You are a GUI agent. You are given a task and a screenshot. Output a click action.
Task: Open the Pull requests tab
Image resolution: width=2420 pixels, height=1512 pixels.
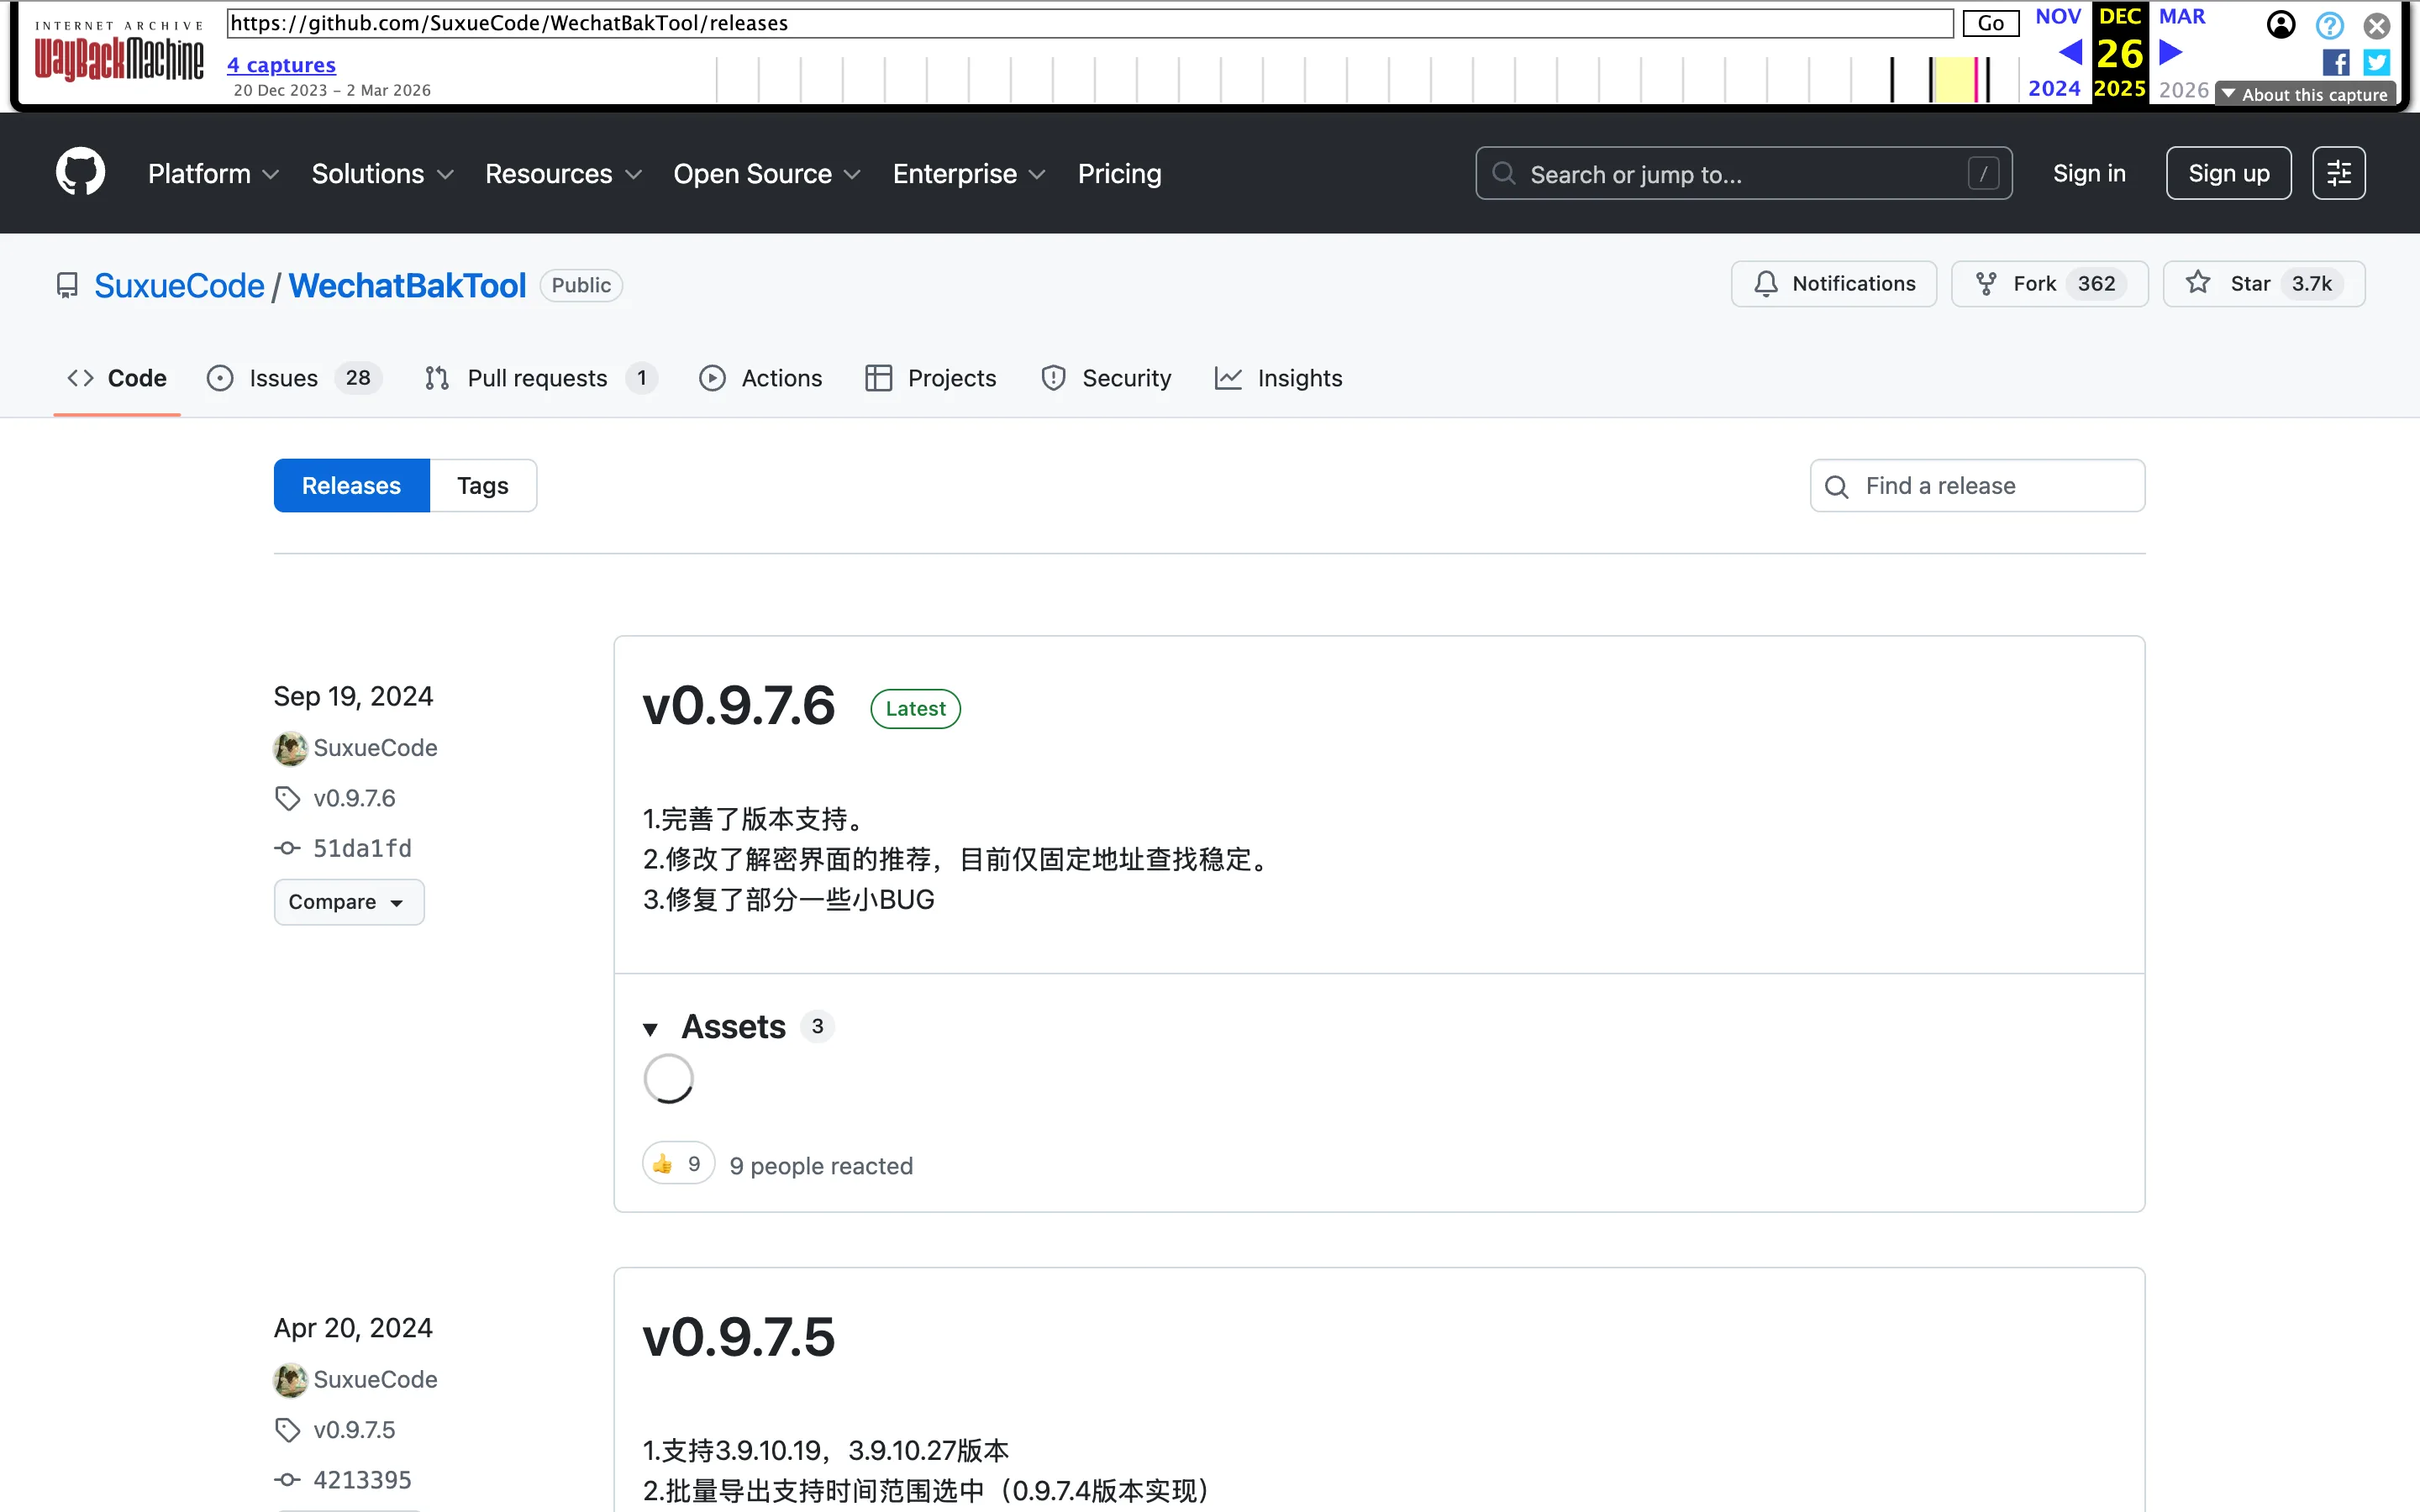pos(540,378)
